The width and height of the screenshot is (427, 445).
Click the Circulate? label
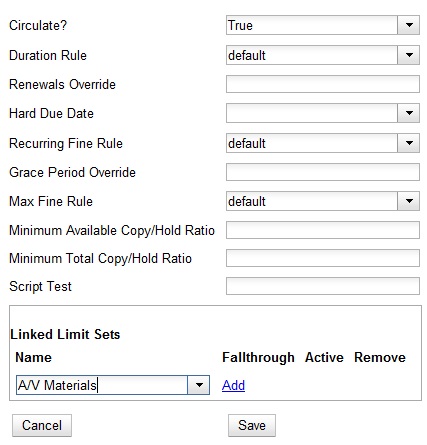(38, 25)
